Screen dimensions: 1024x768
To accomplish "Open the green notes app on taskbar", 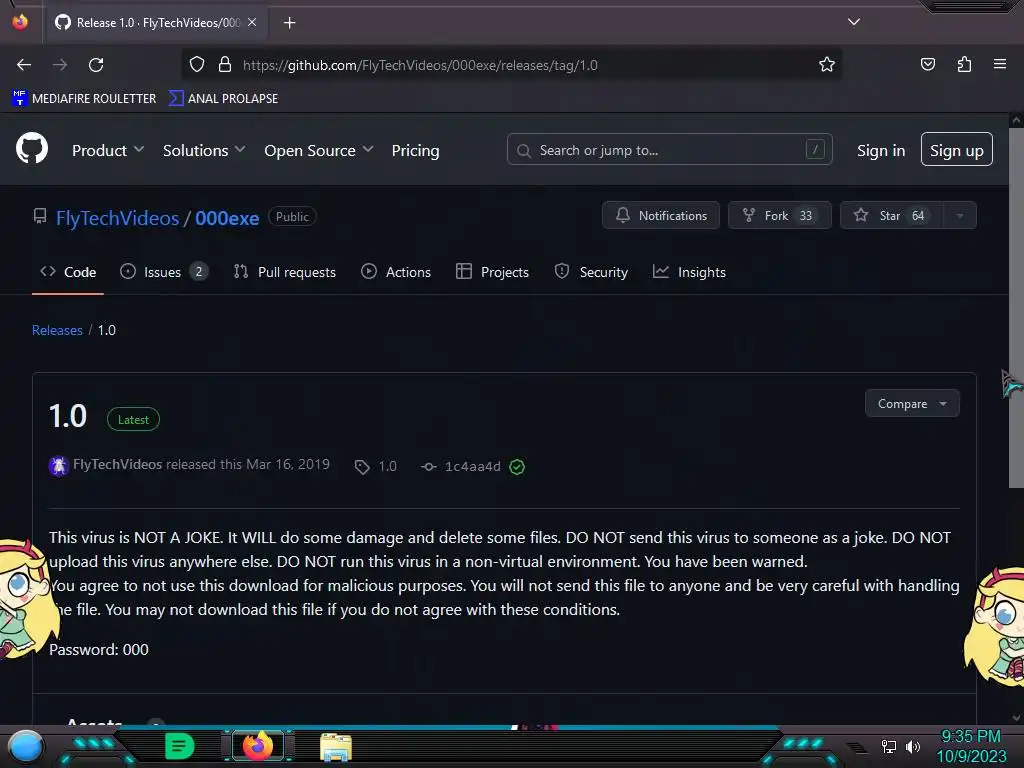I will (x=180, y=746).
